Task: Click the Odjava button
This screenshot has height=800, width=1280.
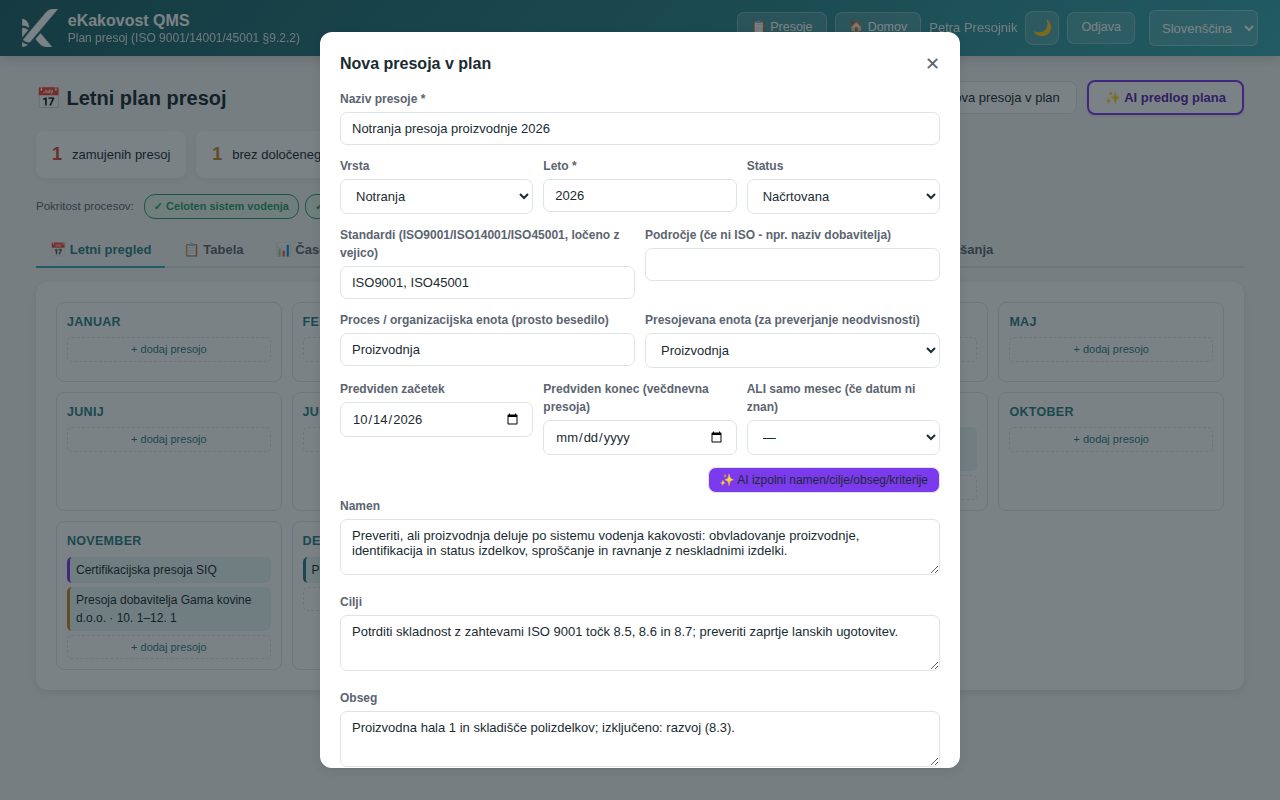Action: [x=1101, y=27]
